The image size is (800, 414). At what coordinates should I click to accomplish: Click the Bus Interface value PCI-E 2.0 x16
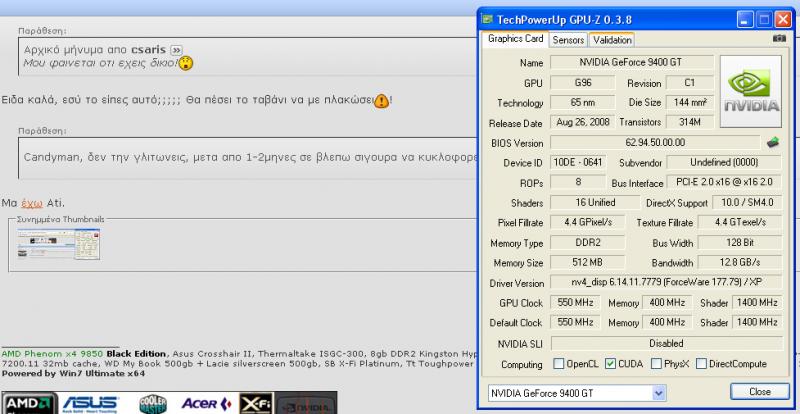click(x=724, y=182)
